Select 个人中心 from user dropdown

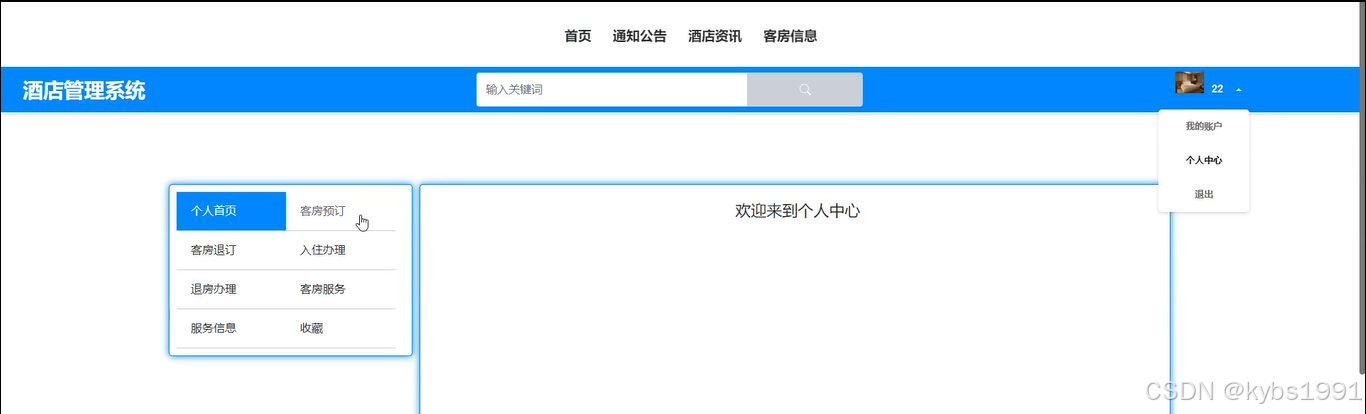click(1204, 160)
